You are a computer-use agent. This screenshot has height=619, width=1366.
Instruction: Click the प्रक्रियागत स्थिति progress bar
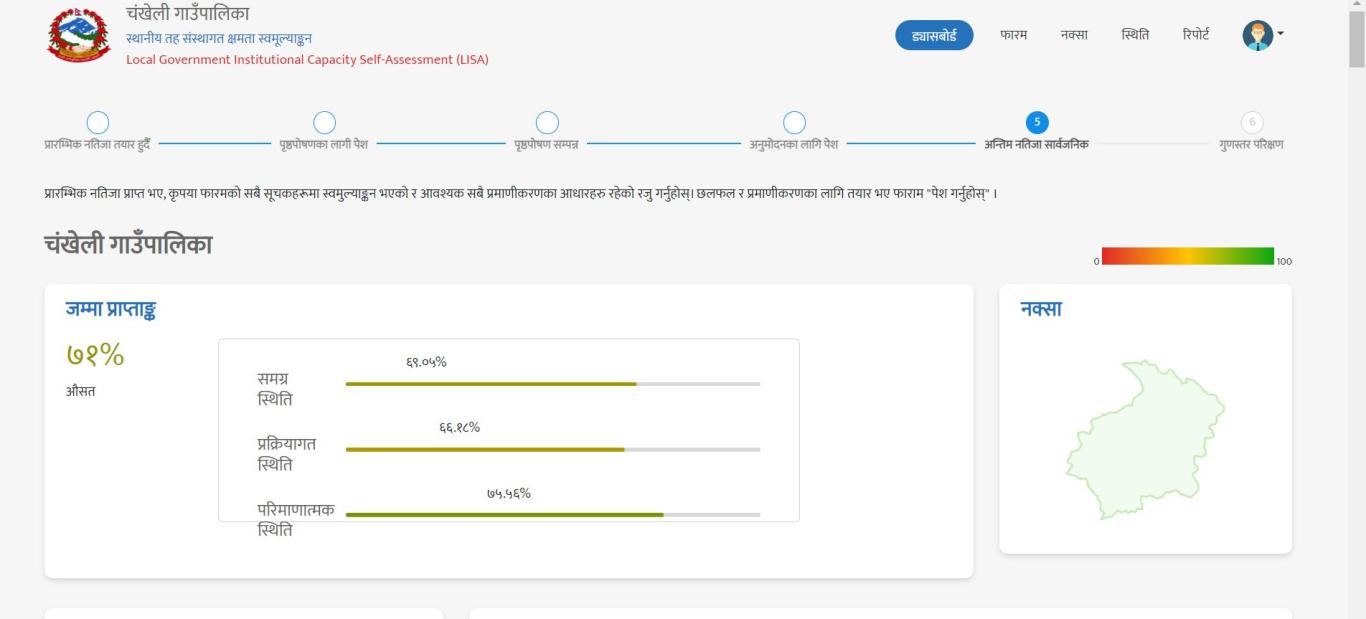tap(553, 450)
